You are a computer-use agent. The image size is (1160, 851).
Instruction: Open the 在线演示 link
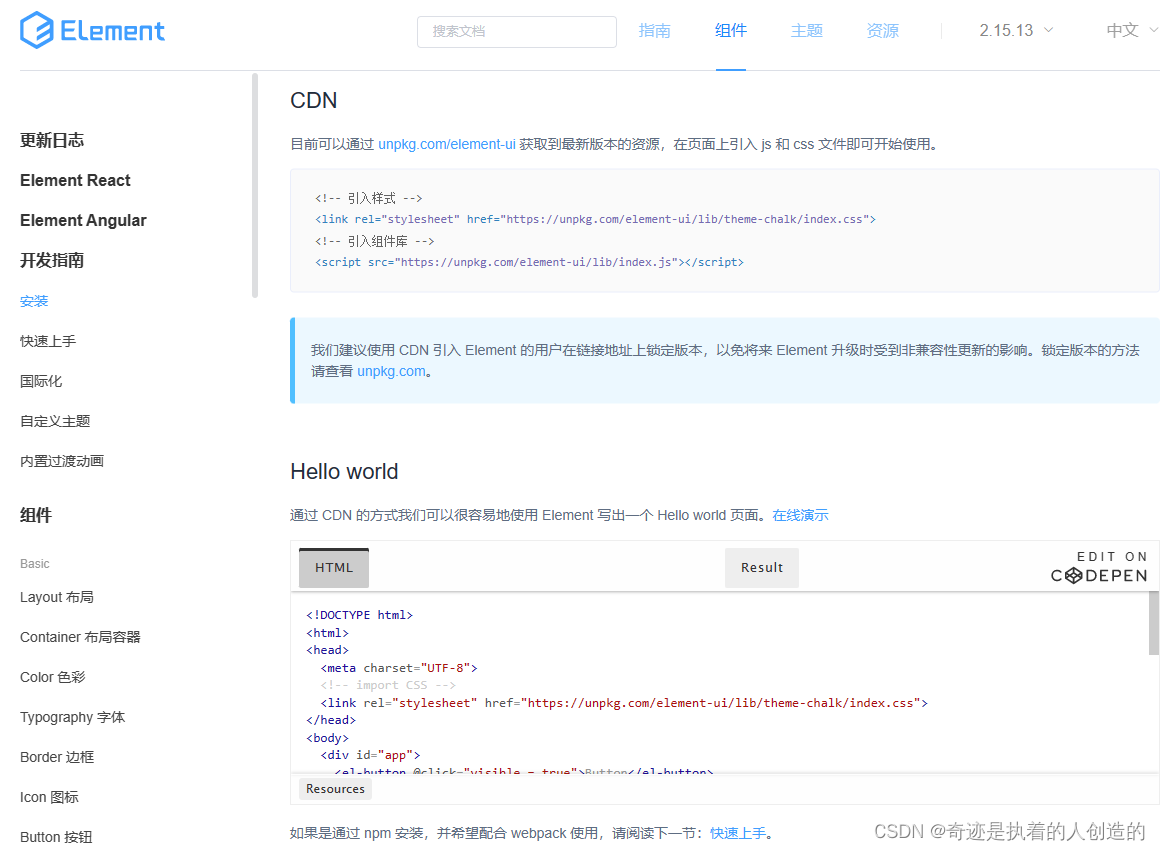800,515
